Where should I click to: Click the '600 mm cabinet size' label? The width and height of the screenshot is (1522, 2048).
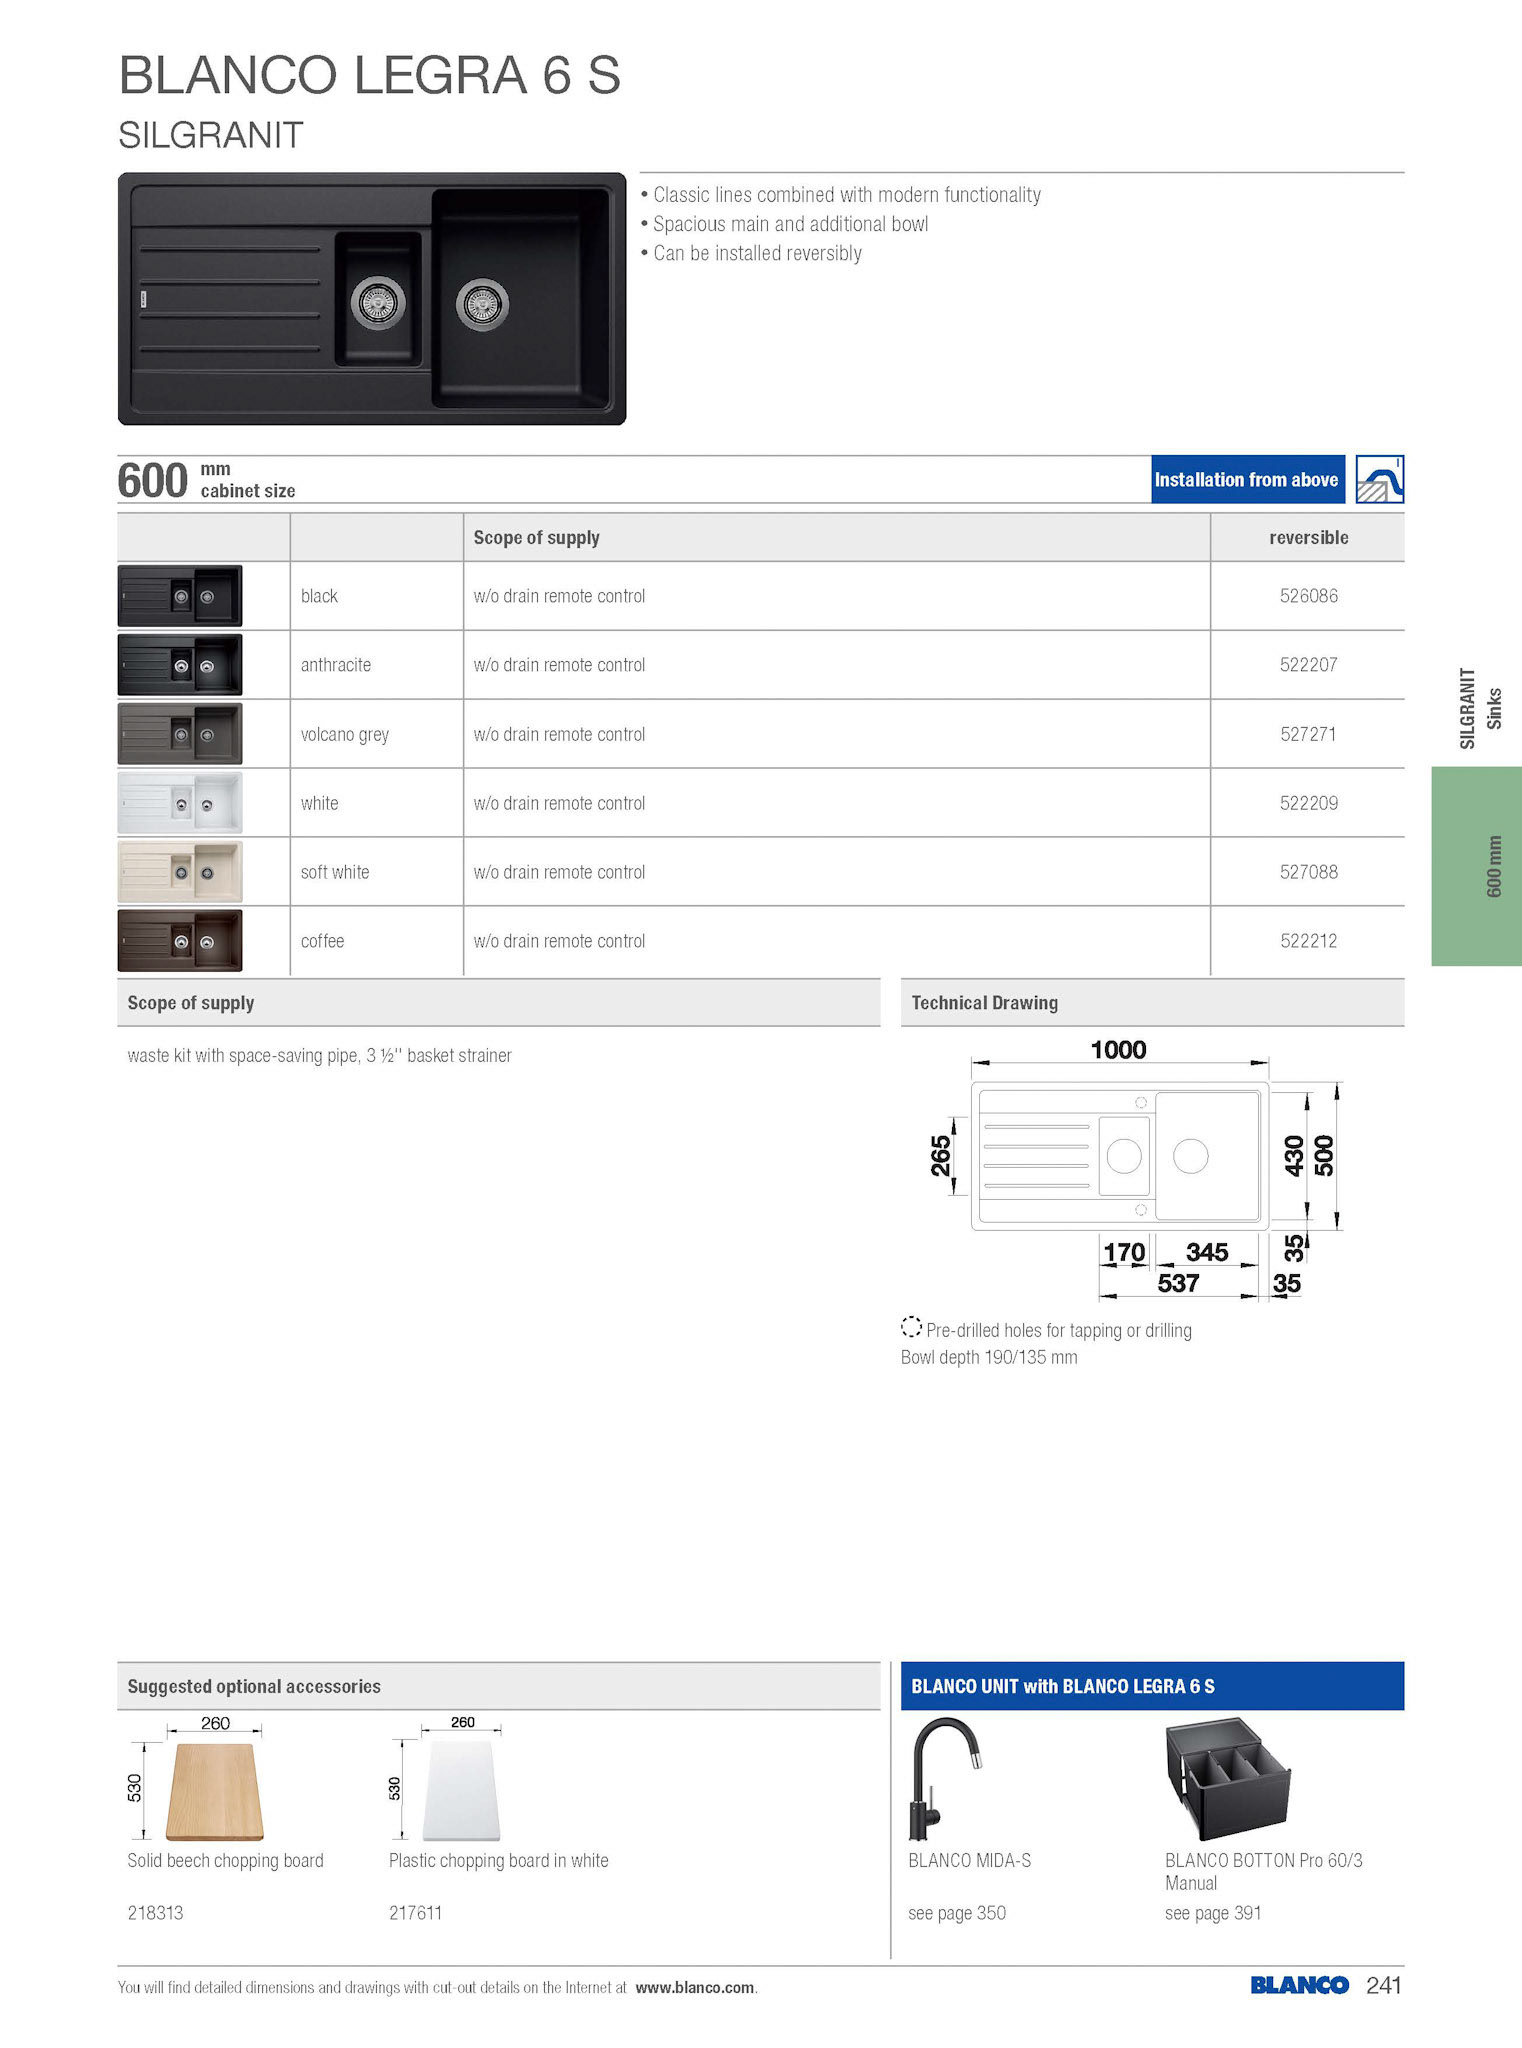(207, 480)
